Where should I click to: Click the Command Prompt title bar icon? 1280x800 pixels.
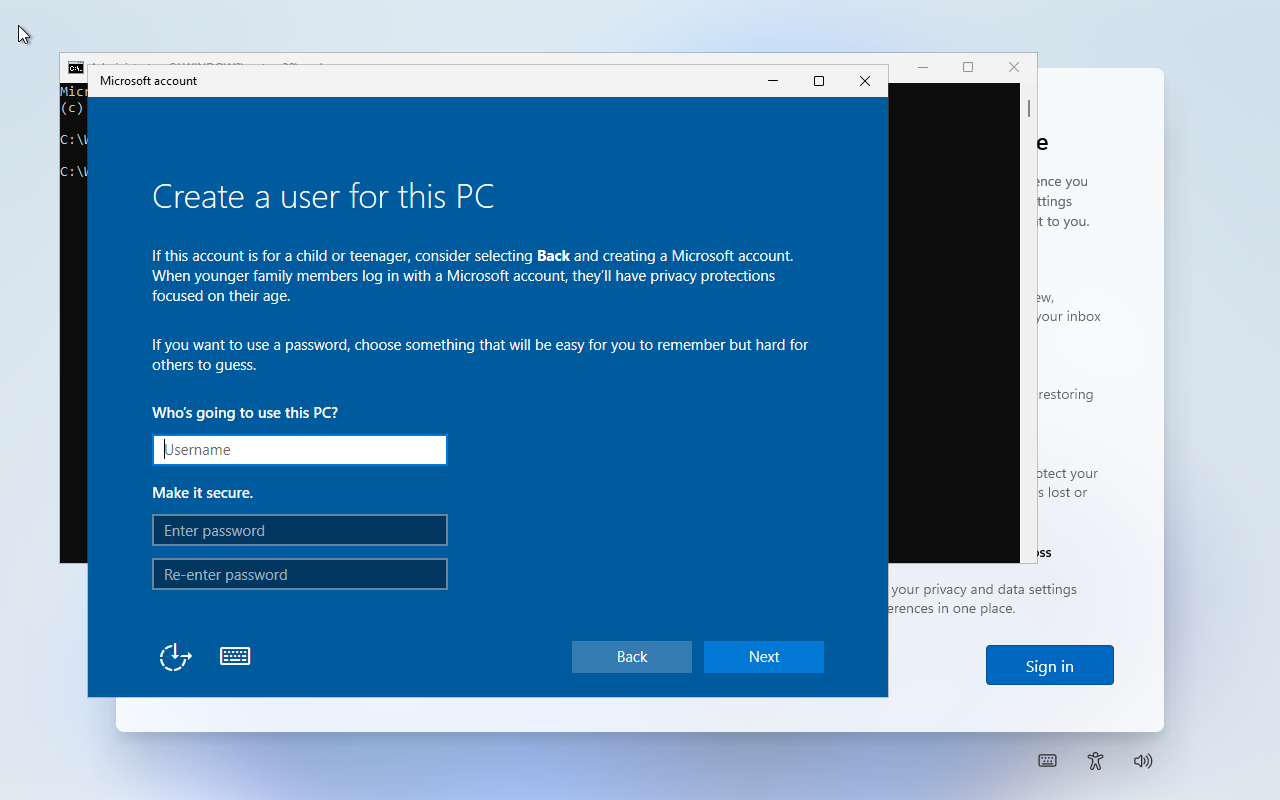(76, 67)
